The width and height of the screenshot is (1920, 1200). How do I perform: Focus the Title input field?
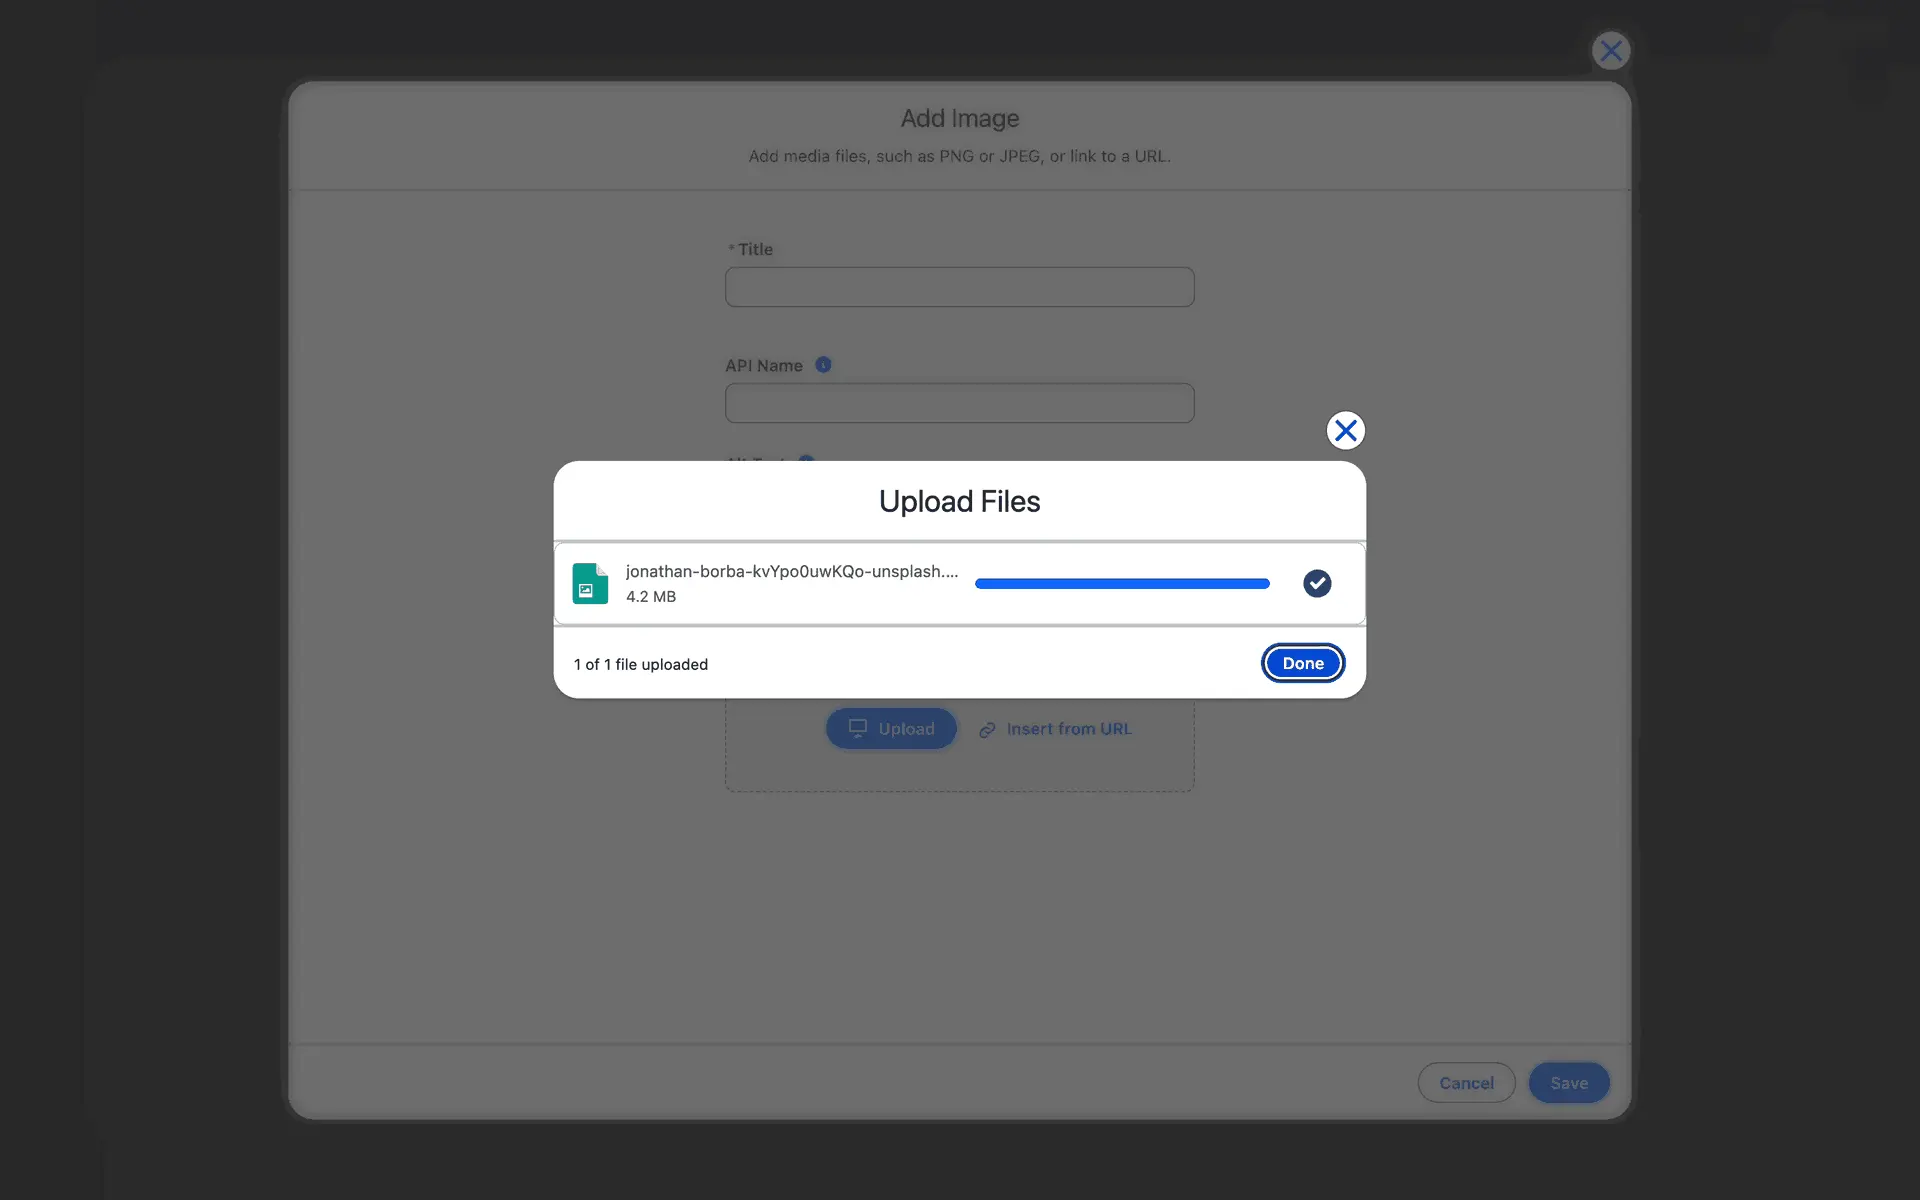click(x=959, y=287)
